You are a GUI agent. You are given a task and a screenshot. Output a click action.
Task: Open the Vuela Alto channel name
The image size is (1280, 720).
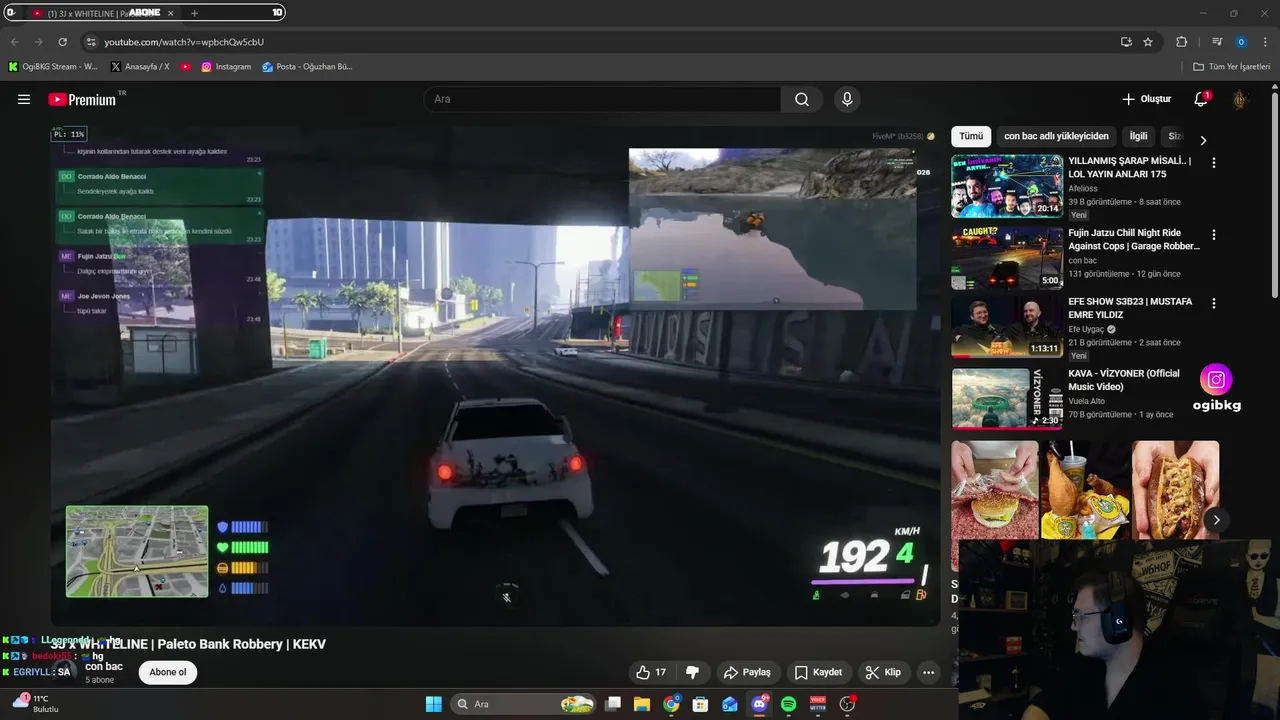1086,401
